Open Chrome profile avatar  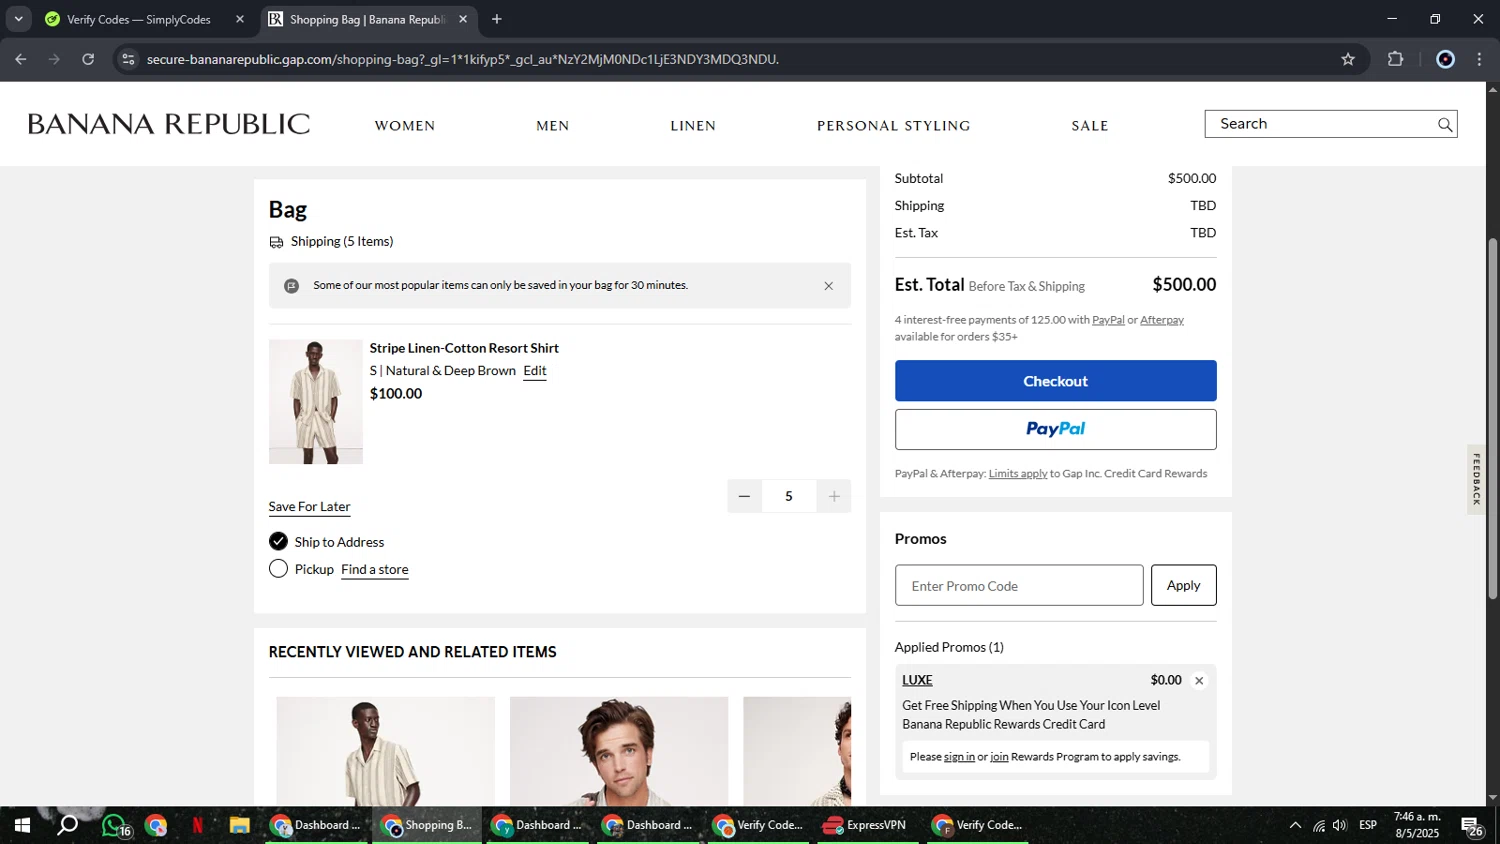tap(1445, 59)
